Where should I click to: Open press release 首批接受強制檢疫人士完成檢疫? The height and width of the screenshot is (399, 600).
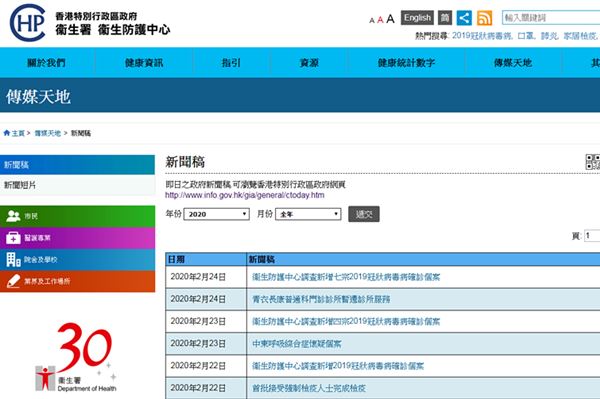(309, 388)
